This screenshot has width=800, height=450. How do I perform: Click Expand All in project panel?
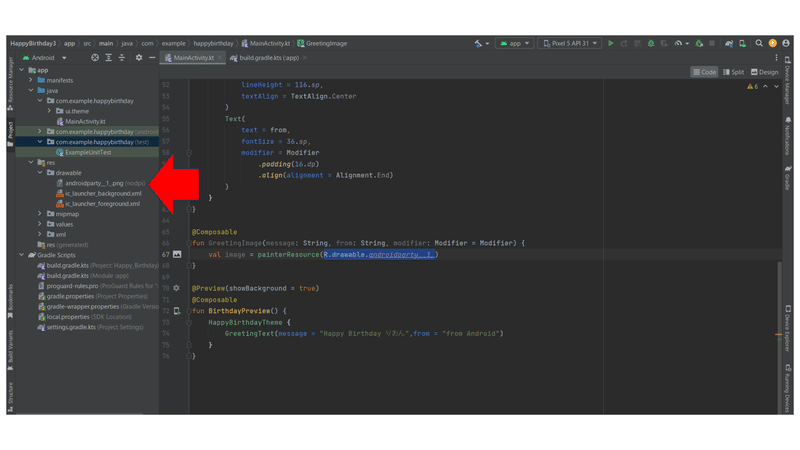coord(108,58)
